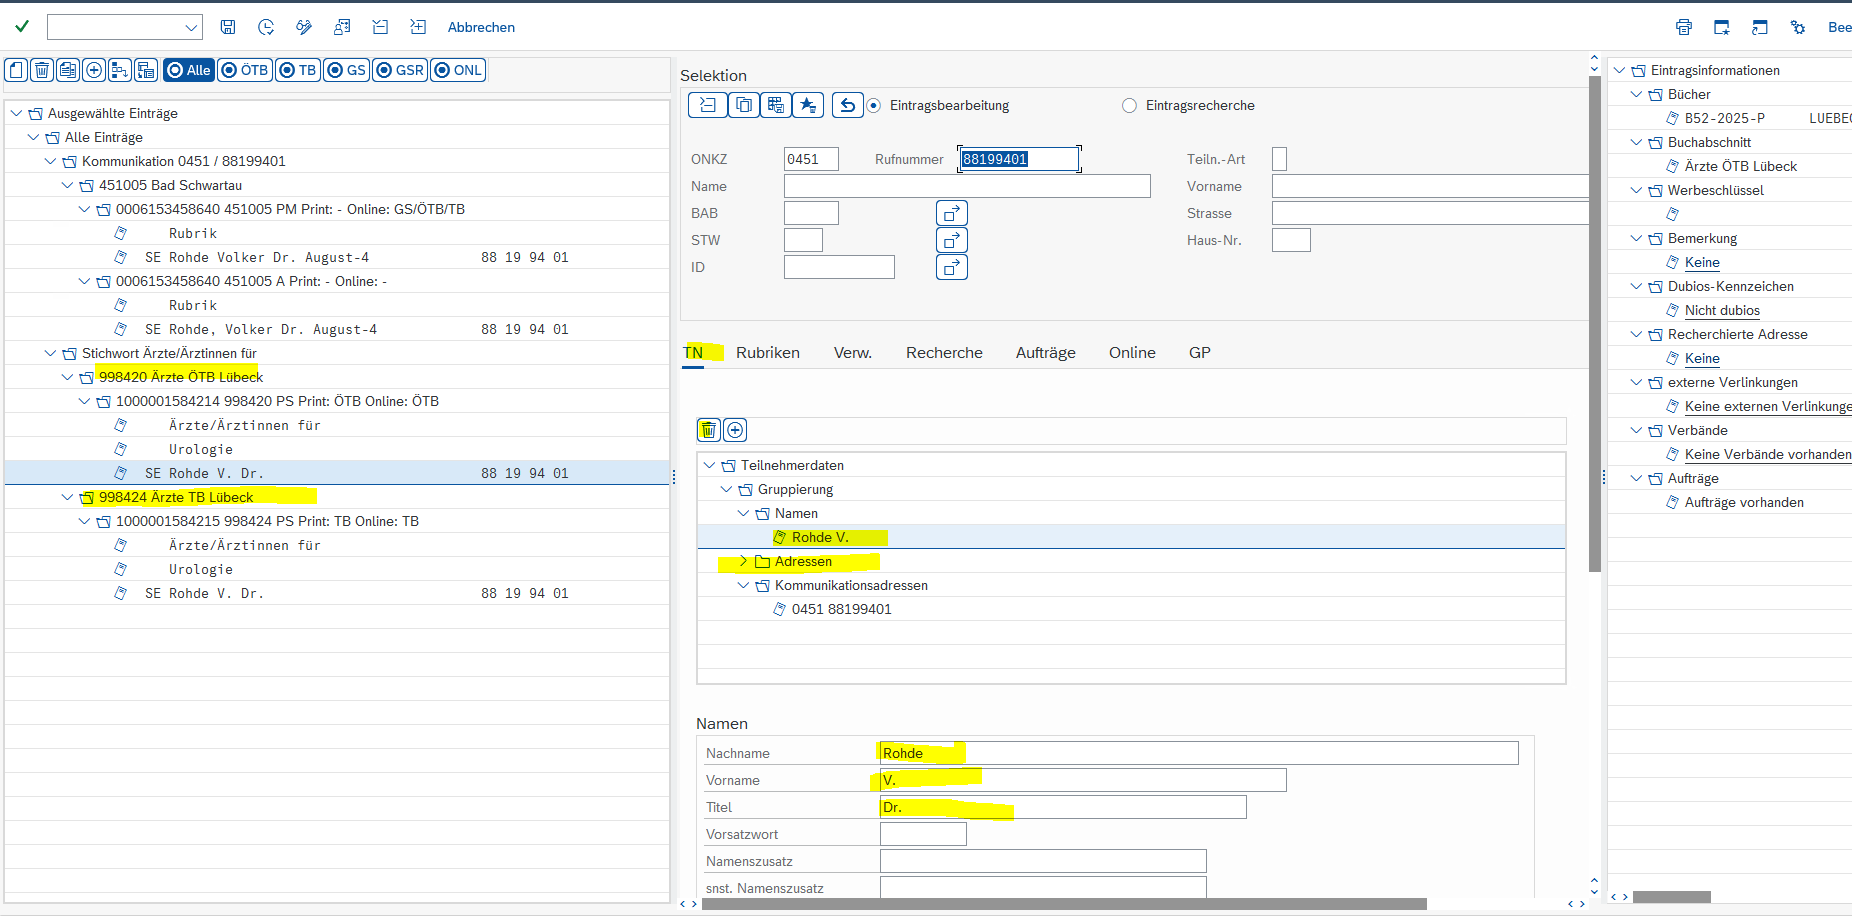Click into the Nachname input field
Image resolution: width=1852 pixels, height=916 pixels.
[x=1198, y=753]
